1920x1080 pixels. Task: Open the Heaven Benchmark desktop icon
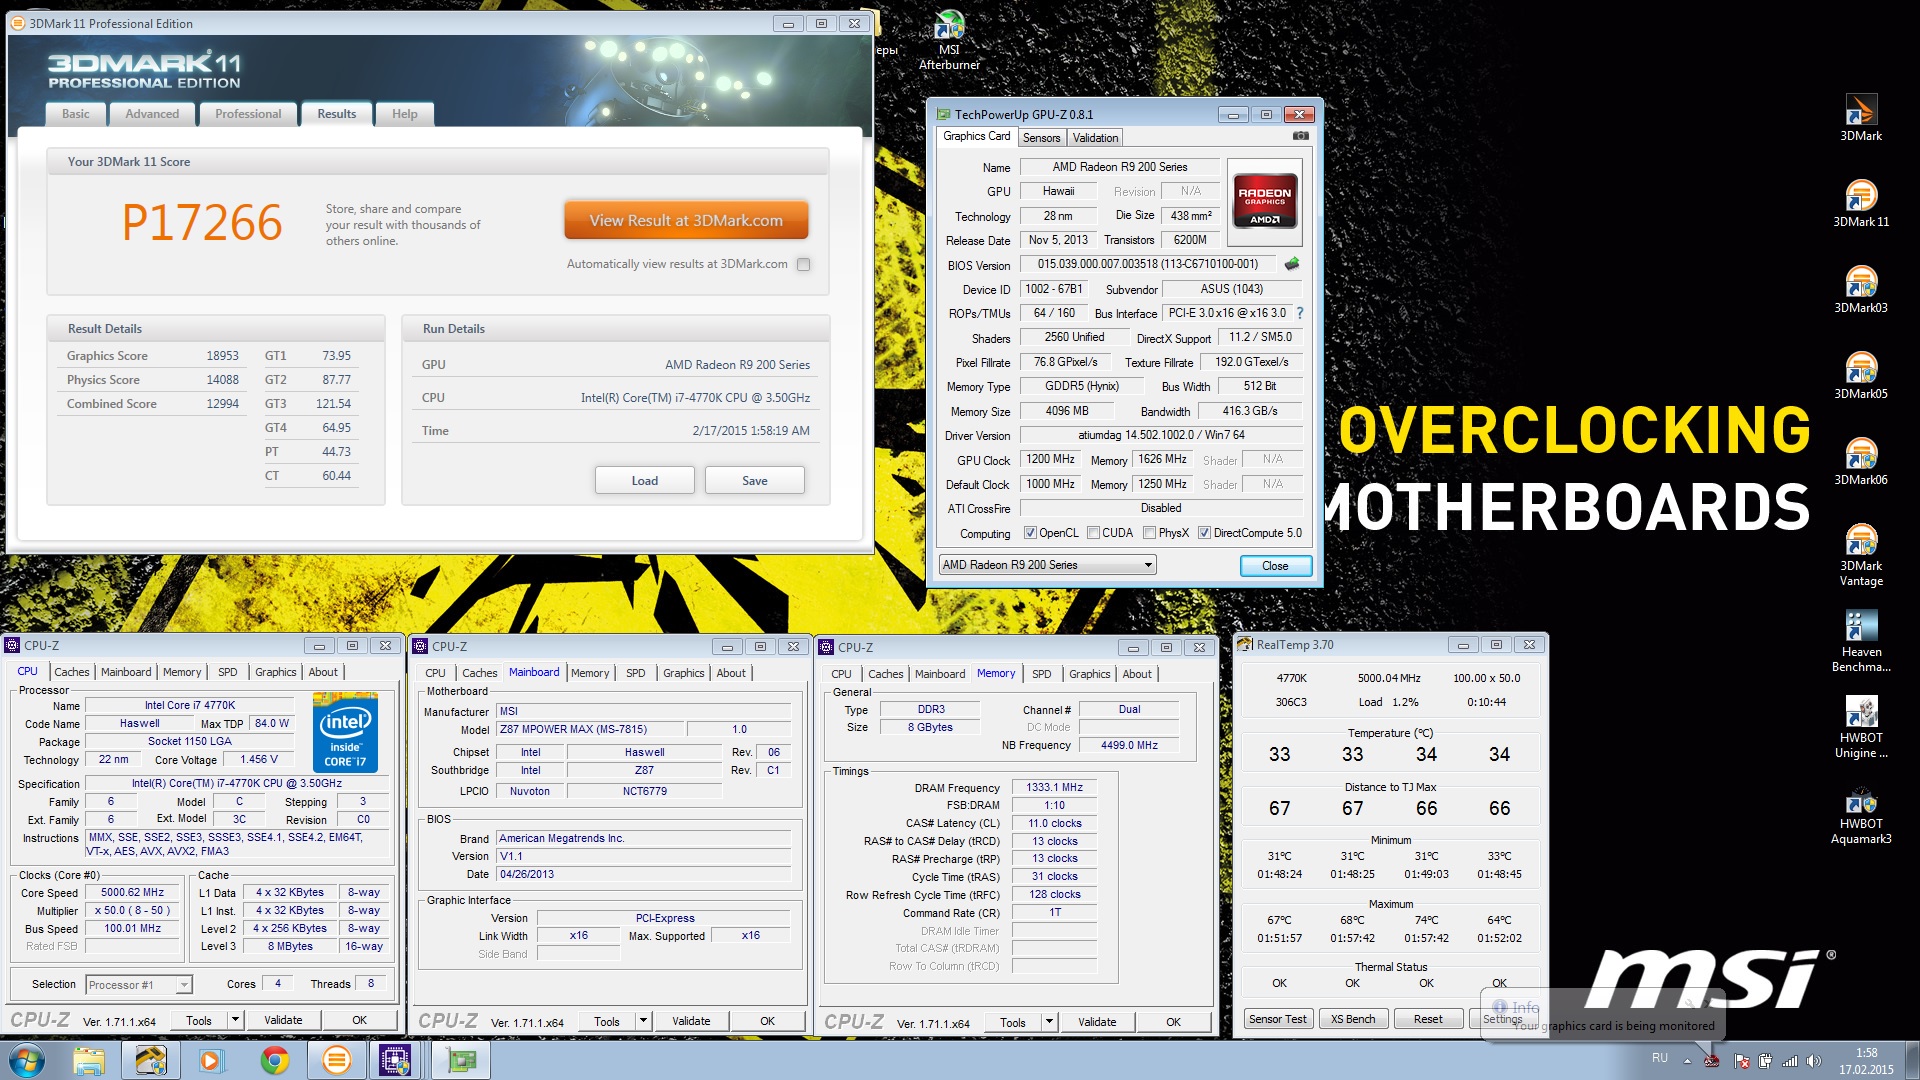pyautogui.click(x=1860, y=641)
